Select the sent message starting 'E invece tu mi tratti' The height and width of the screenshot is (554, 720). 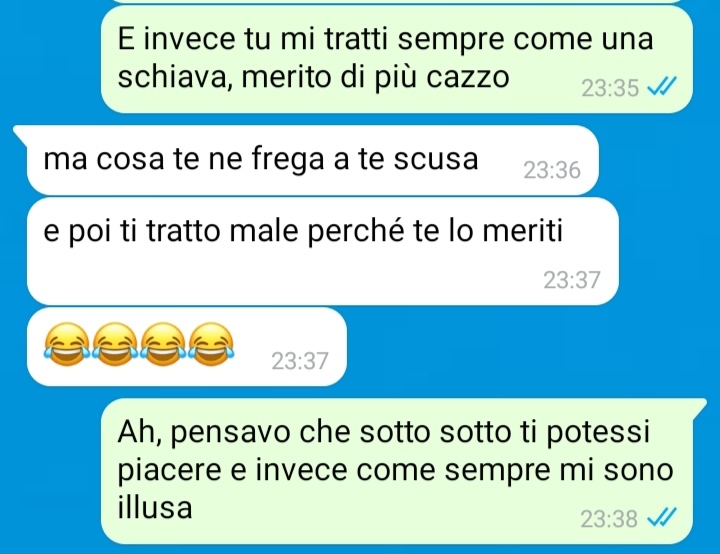(x=397, y=59)
